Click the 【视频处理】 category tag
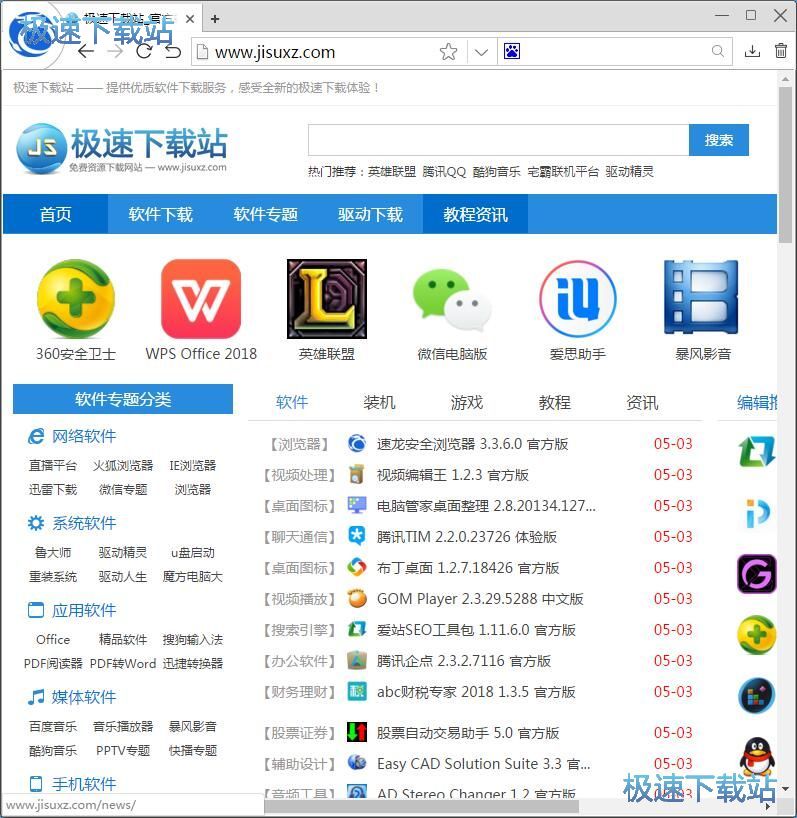 pyautogui.click(x=300, y=475)
